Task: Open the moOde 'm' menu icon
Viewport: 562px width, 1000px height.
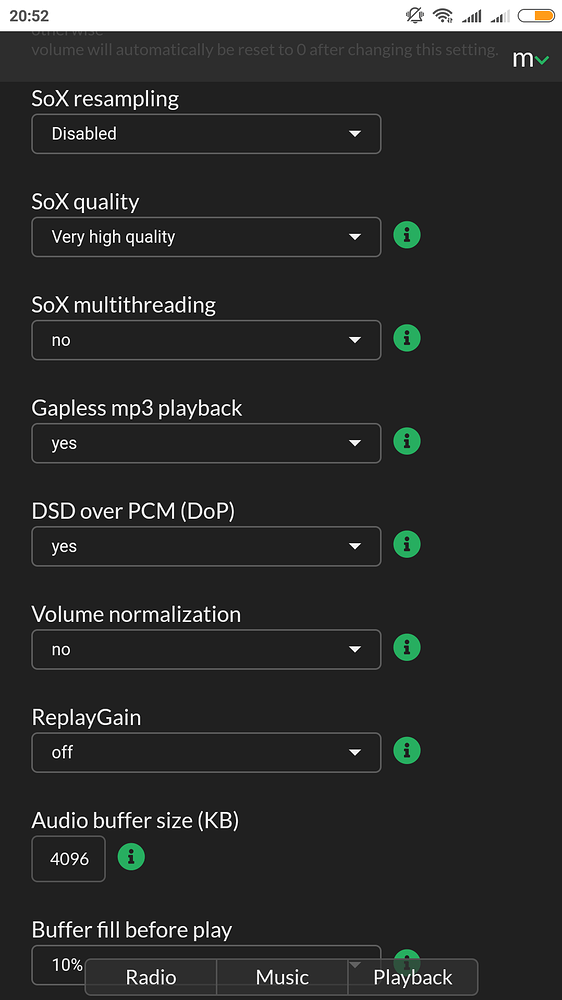Action: click(x=530, y=59)
